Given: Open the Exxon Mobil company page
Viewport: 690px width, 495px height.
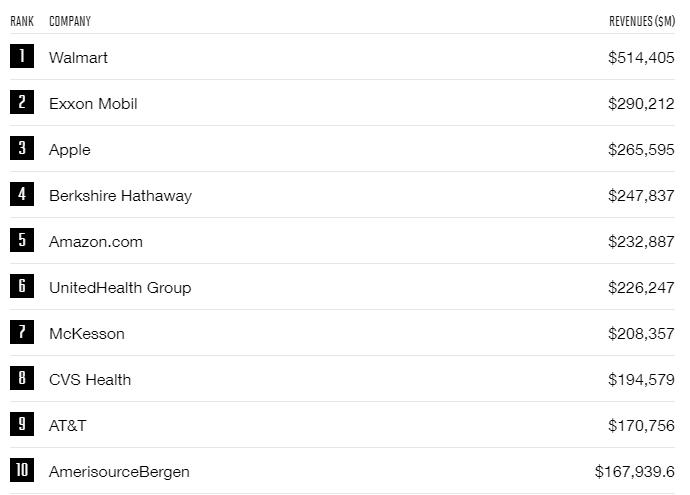Looking at the screenshot, I should point(93,104).
